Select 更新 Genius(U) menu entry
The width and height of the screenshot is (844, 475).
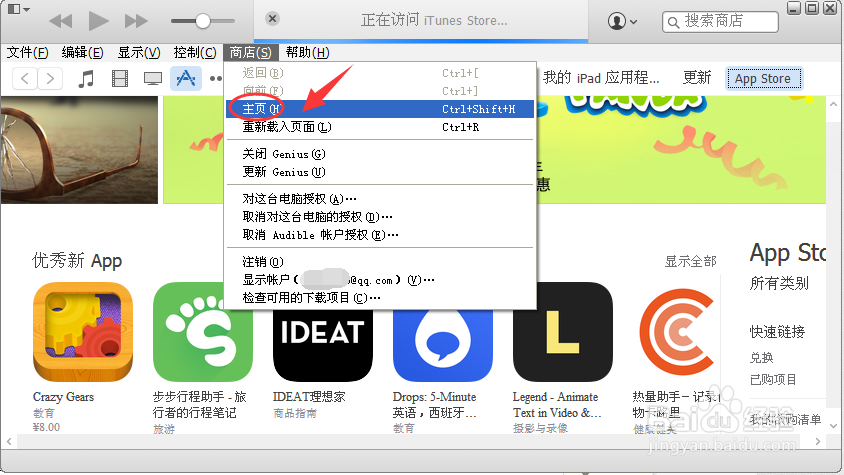point(380,172)
